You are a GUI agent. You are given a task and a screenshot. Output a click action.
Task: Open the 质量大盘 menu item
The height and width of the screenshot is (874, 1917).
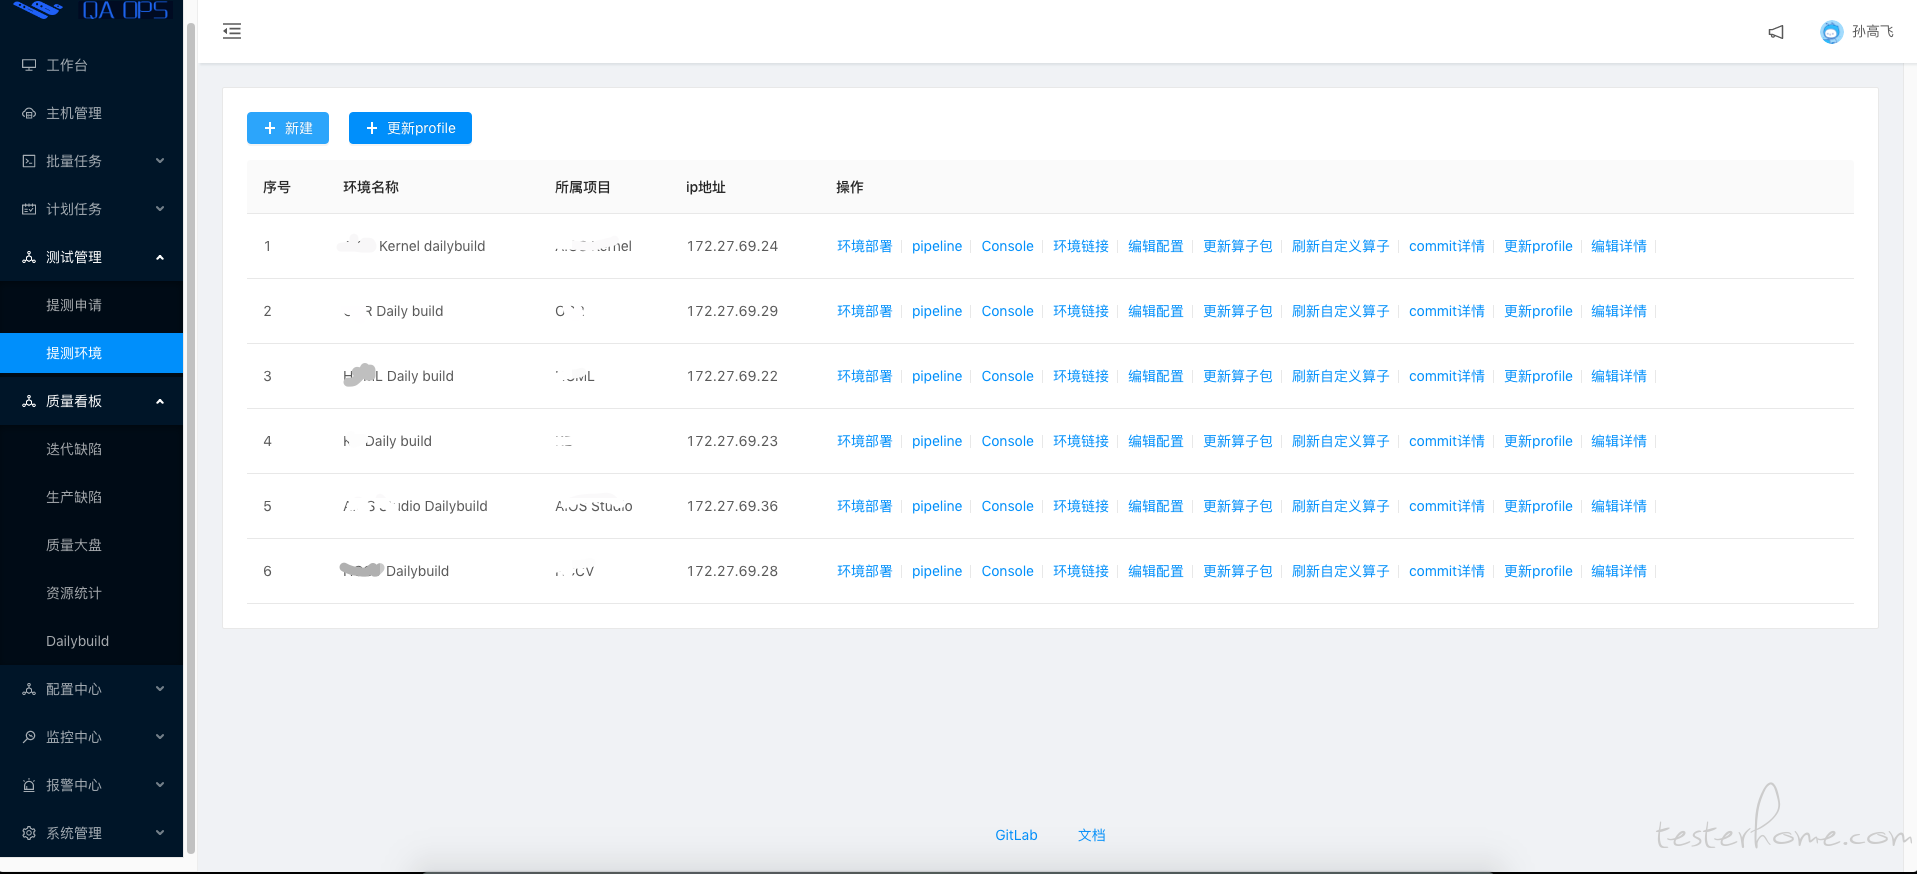(x=74, y=545)
